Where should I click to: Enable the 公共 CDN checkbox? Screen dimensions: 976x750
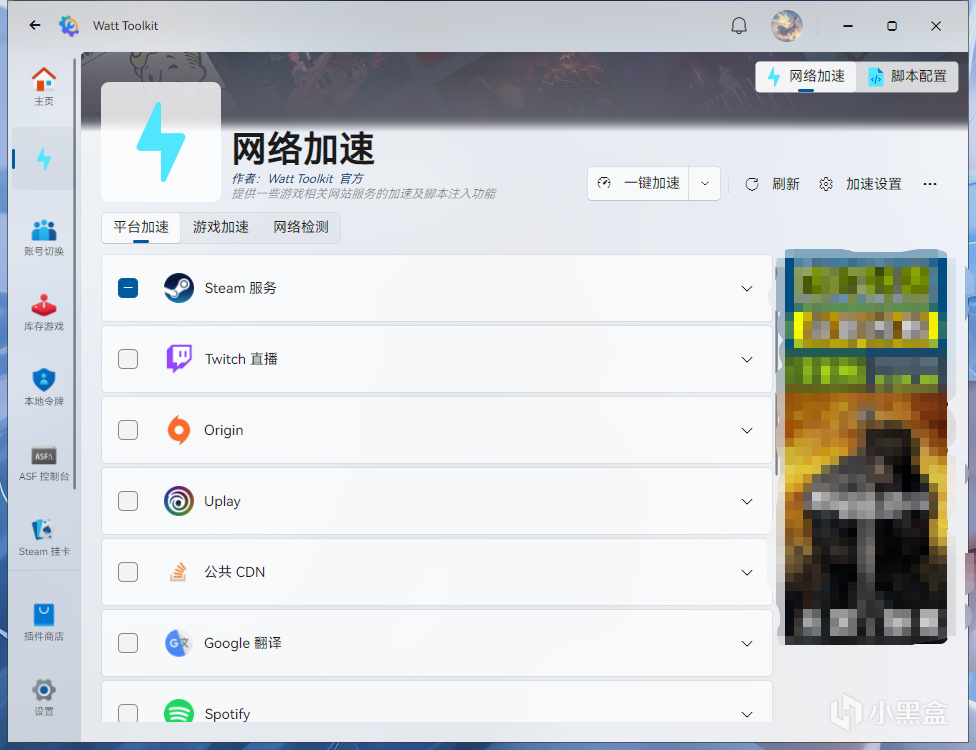coord(128,572)
